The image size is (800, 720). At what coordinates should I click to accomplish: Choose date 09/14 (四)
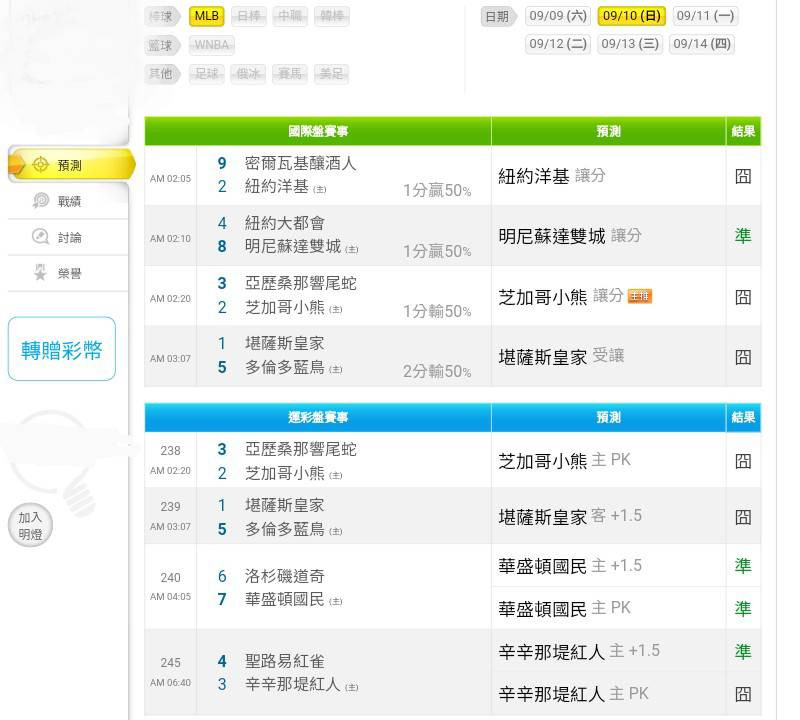702,44
